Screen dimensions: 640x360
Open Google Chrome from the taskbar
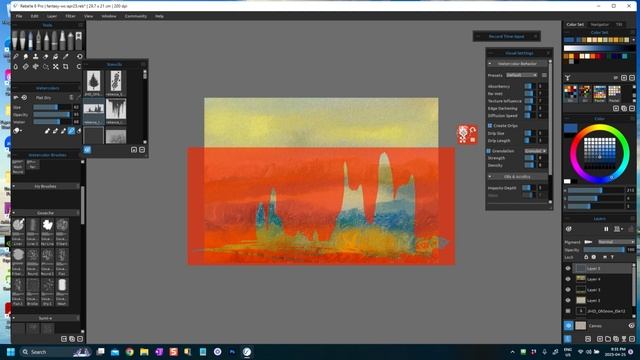pos(129,351)
